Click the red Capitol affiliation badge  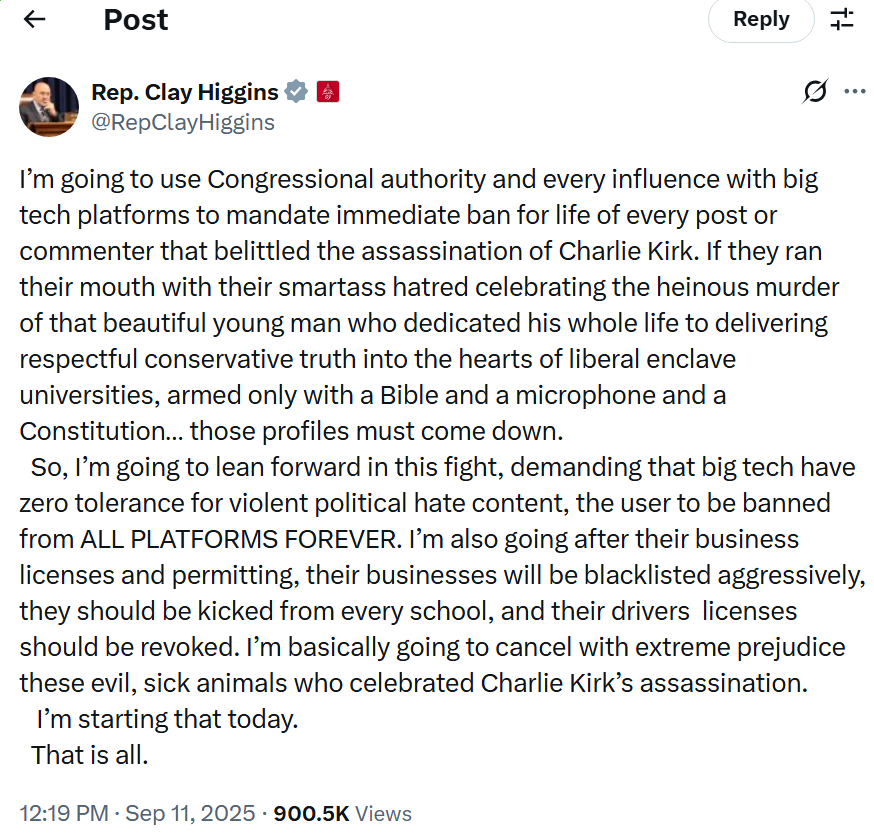click(x=328, y=92)
